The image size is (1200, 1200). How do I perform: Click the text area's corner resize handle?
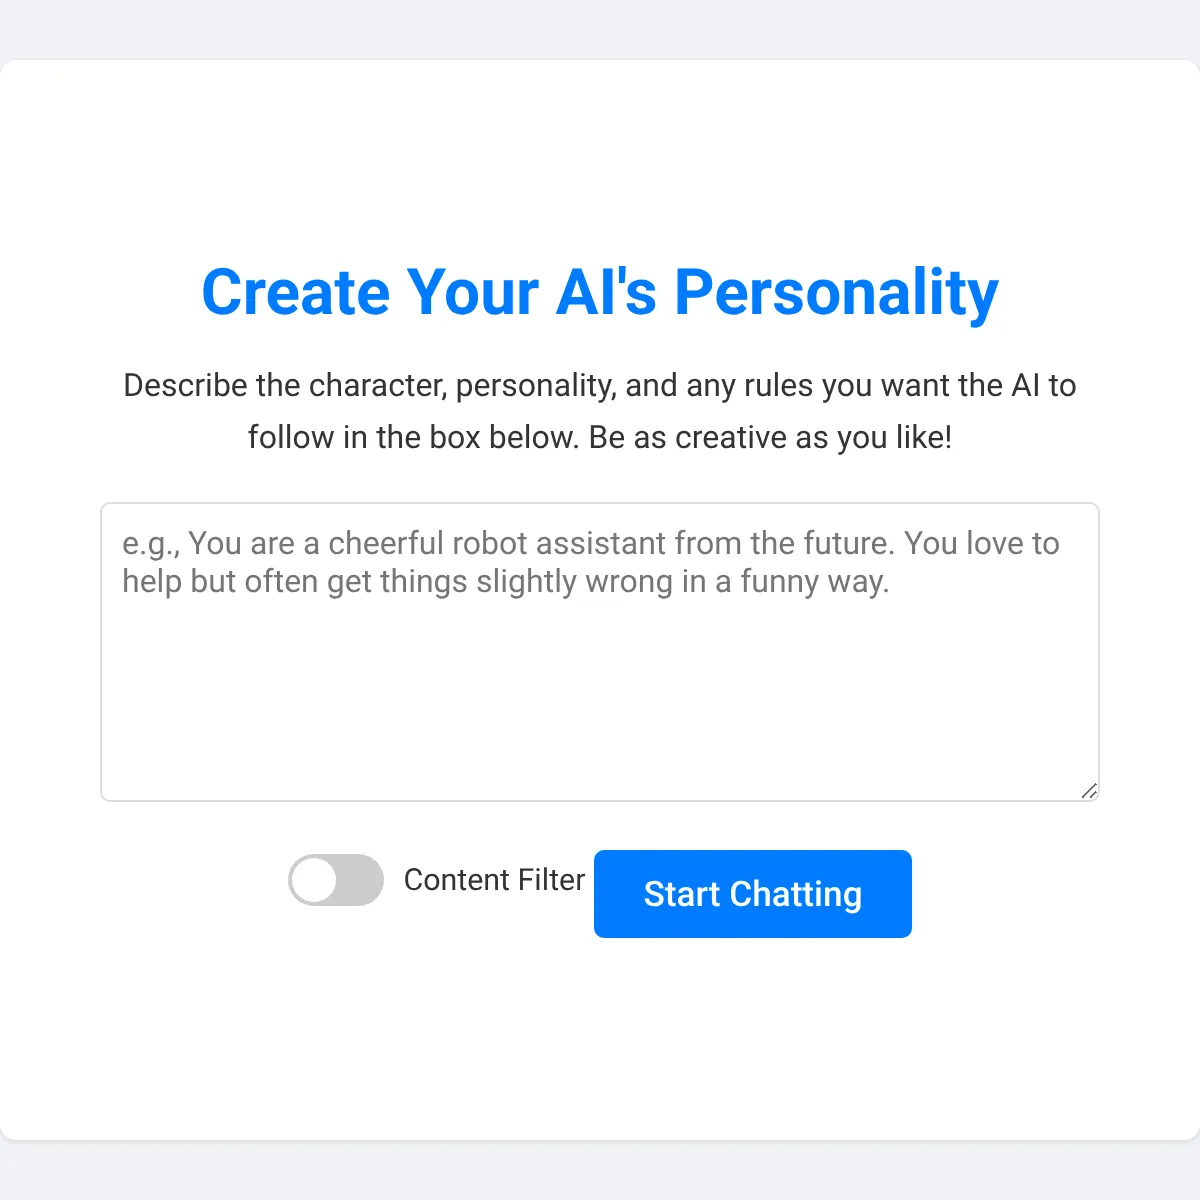(x=1089, y=791)
